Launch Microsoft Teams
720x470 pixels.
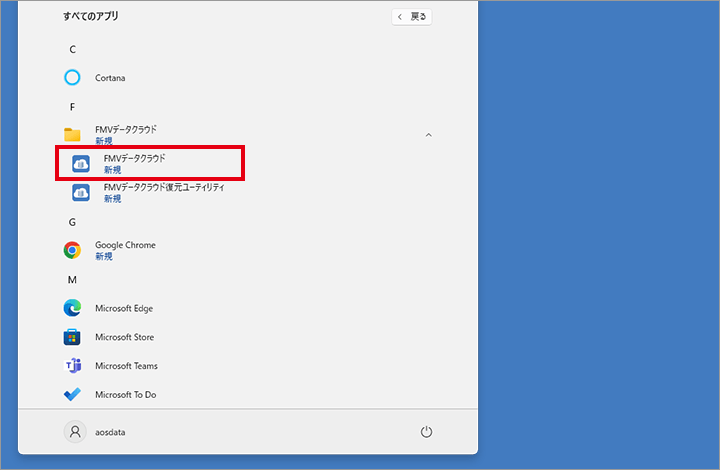tap(126, 366)
